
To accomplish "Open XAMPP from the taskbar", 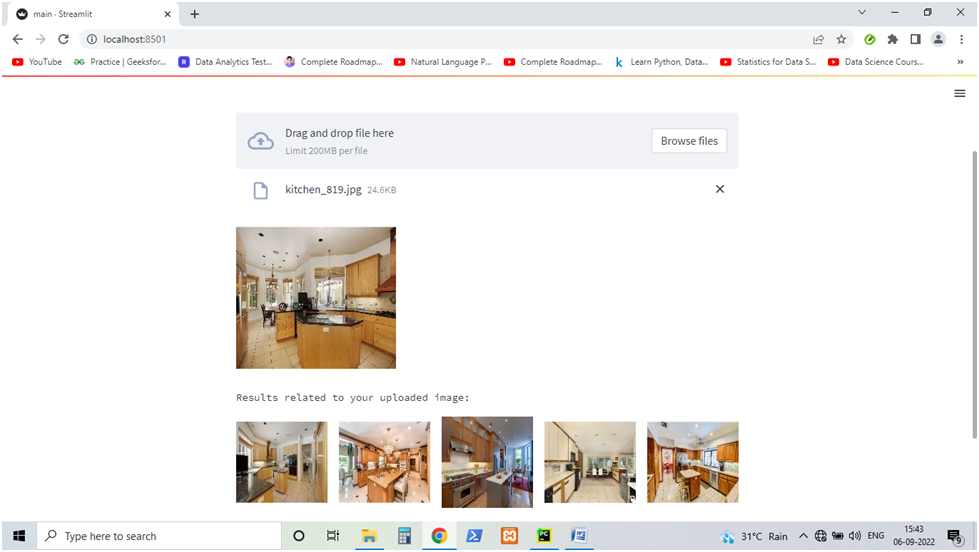I will pos(509,536).
